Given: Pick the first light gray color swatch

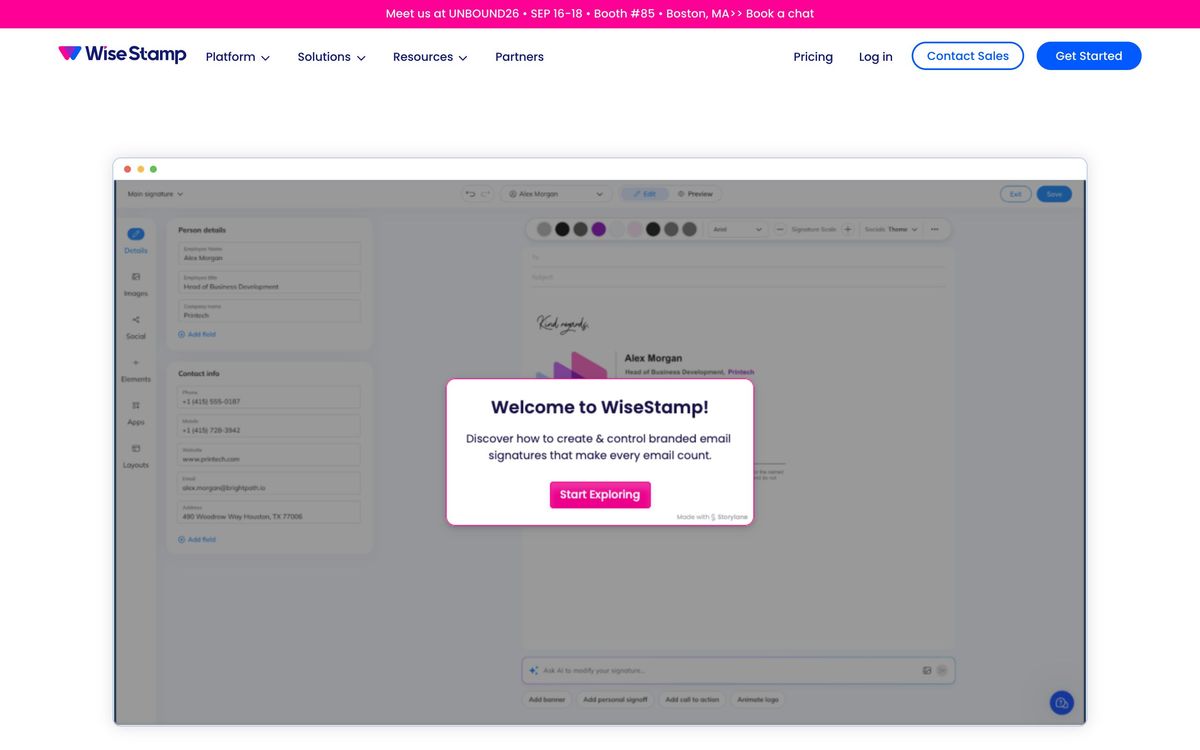Looking at the screenshot, I should coord(544,229).
